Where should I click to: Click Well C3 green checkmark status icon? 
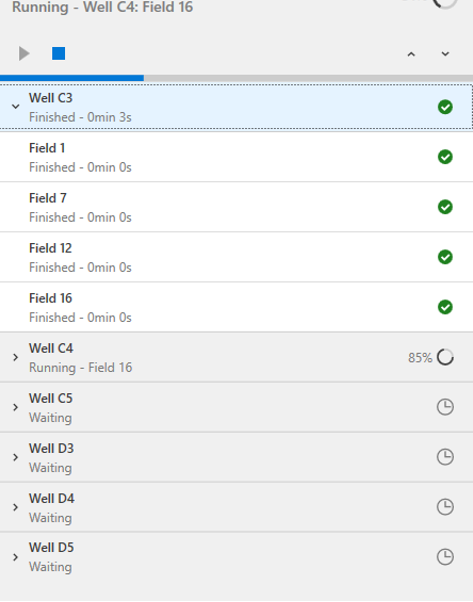click(445, 107)
